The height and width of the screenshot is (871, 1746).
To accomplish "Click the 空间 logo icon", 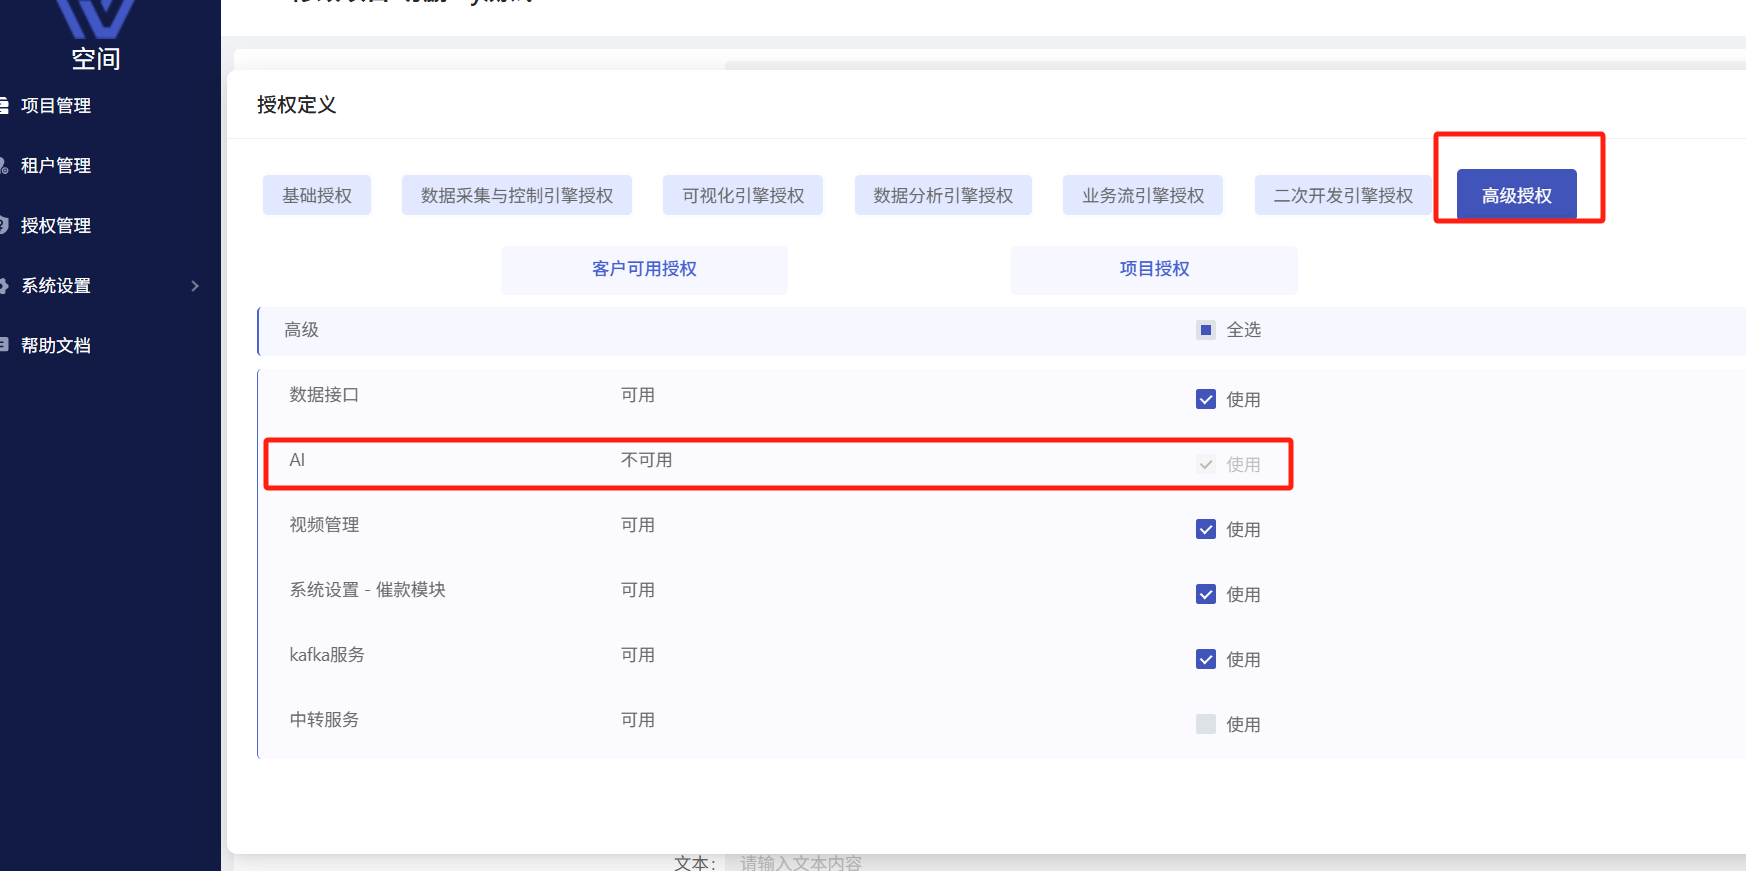I will [95, 18].
